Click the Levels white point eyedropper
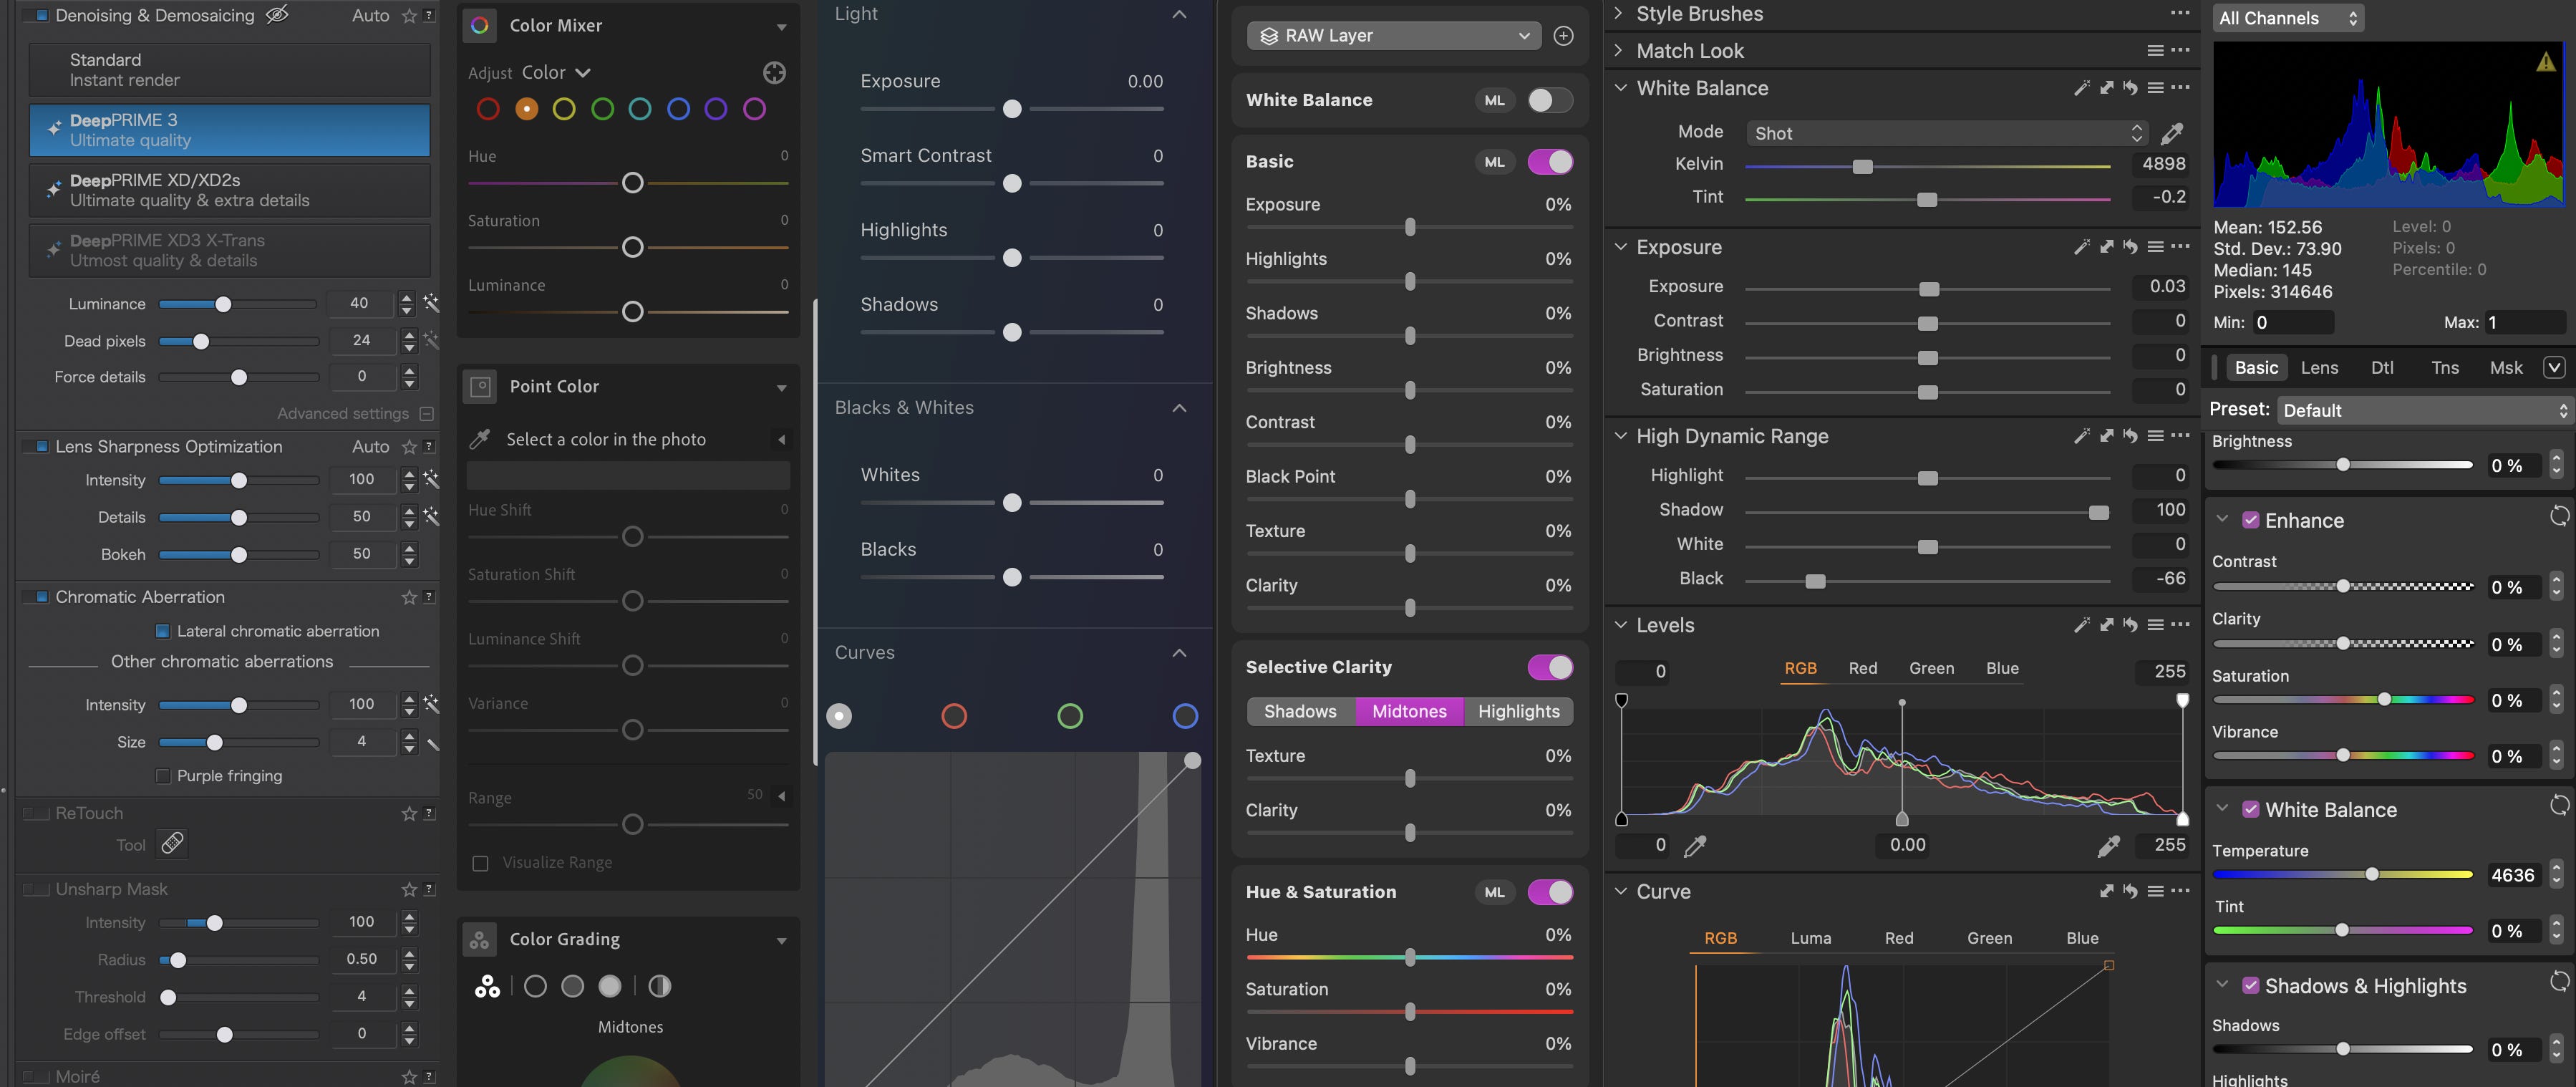Viewport: 2576px width, 1087px height. 2108,846
